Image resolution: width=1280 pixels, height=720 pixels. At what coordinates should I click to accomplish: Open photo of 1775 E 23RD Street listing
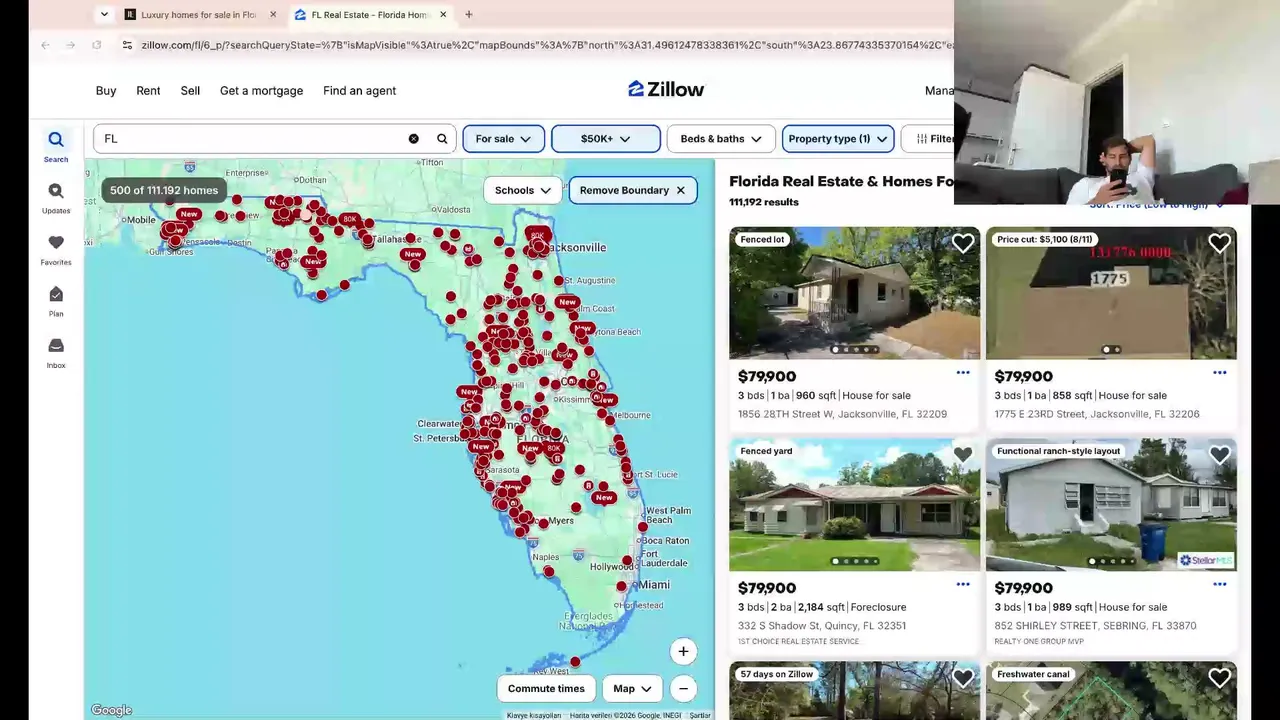pyautogui.click(x=1111, y=293)
